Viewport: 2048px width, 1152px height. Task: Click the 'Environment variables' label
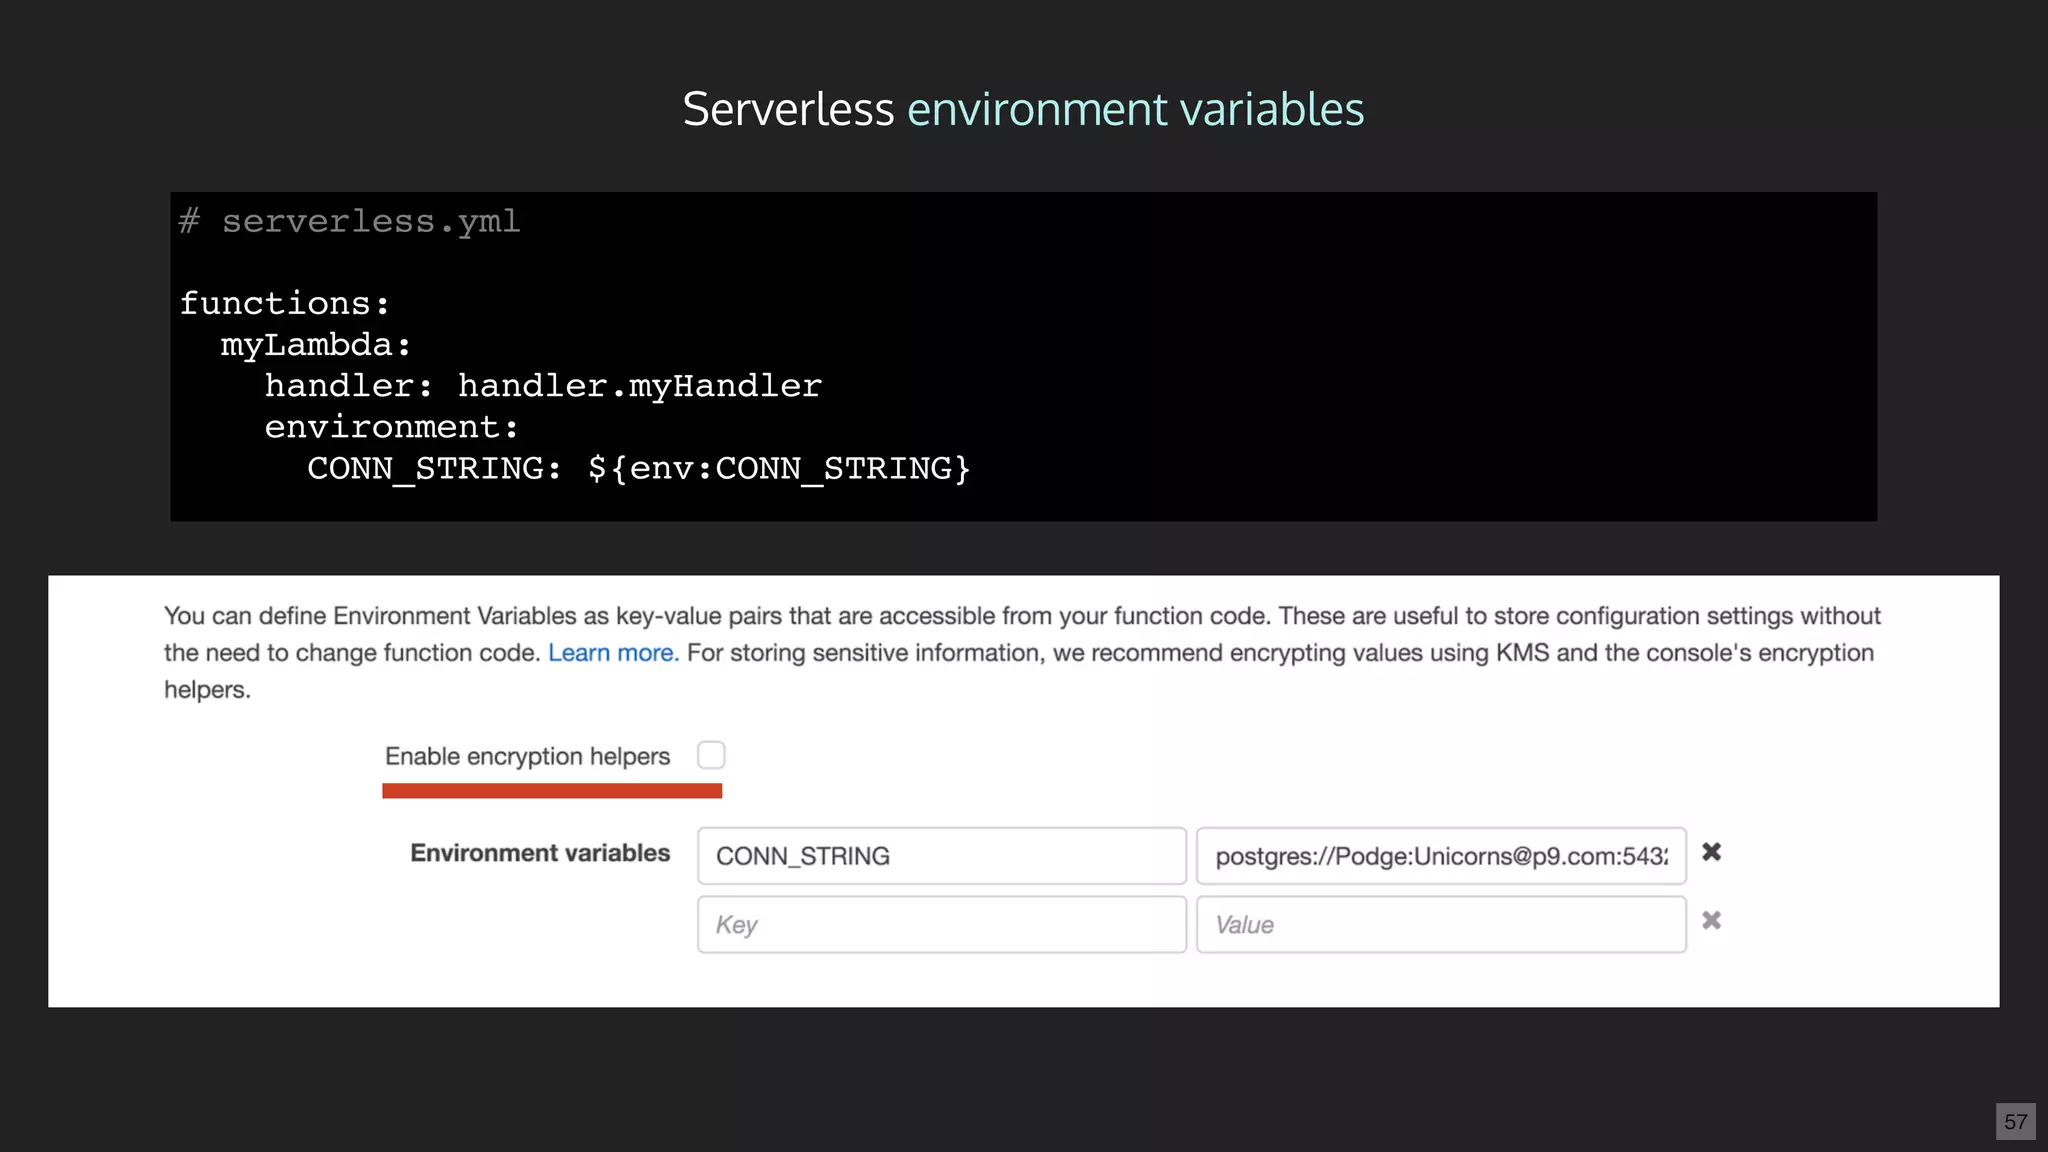click(540, 853)
